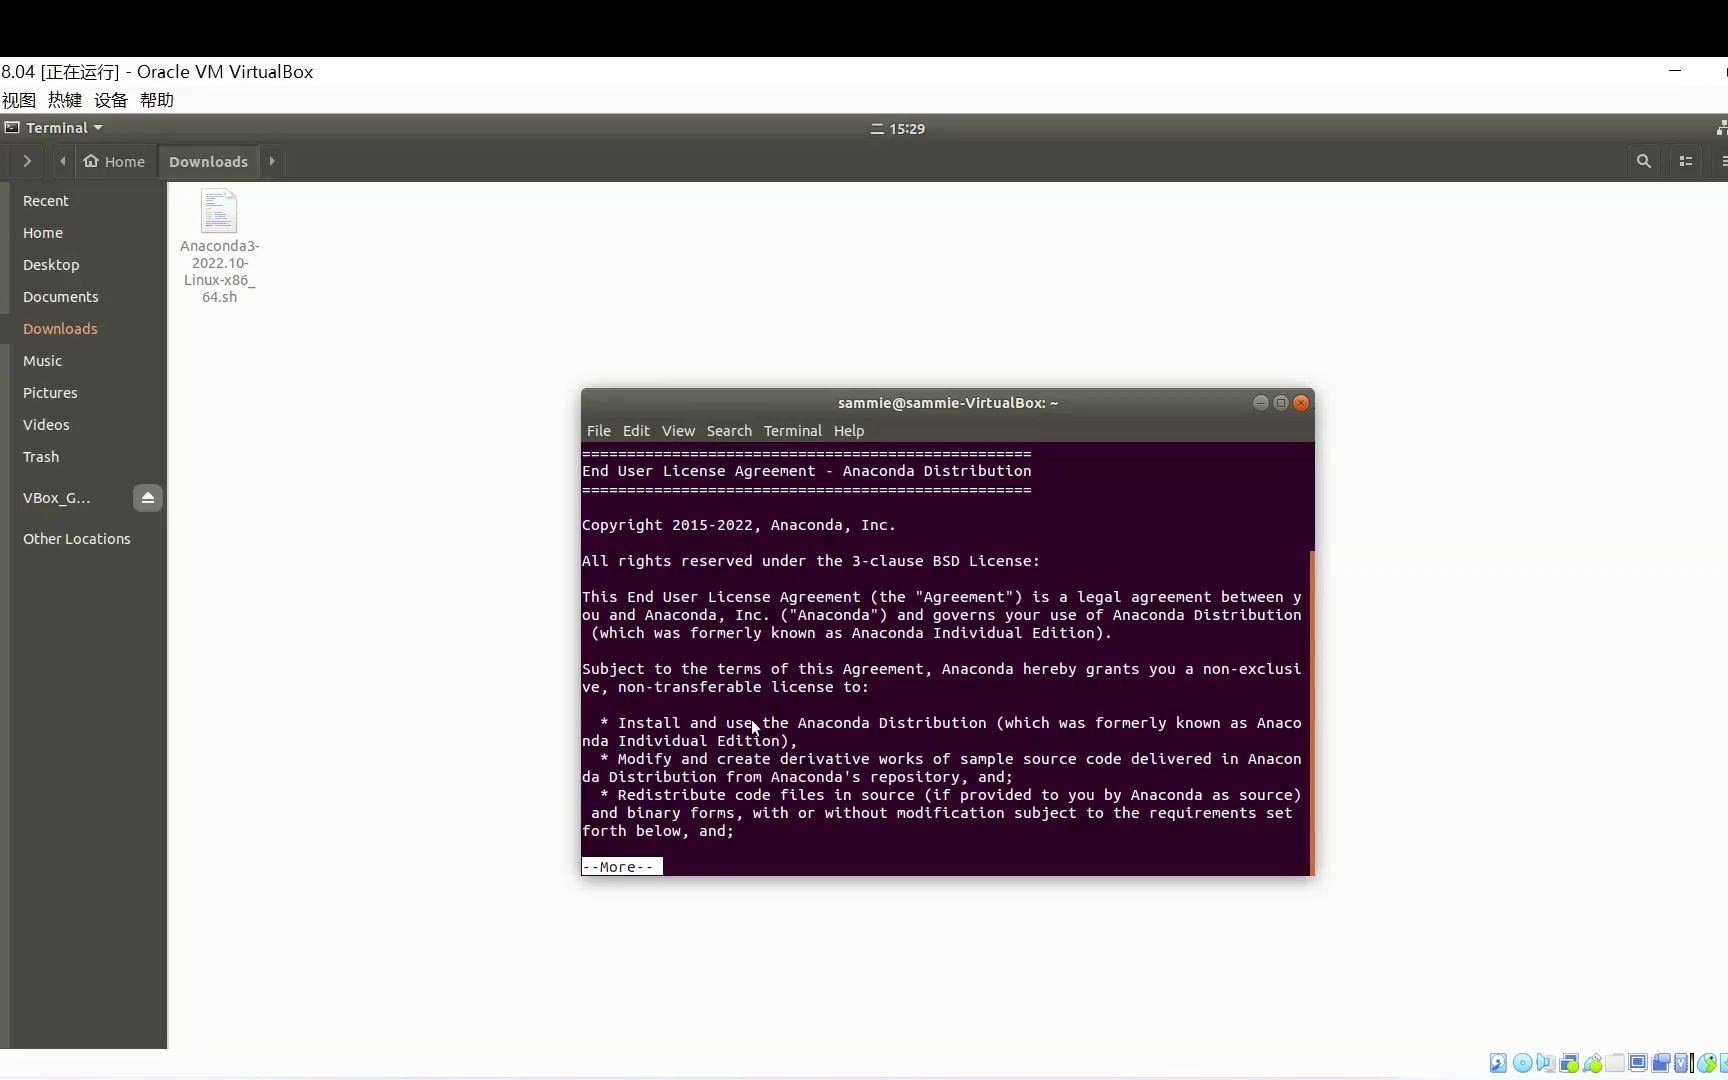Go to Home in the path bar
Screen dimensions: 1728x1080
(x=114, y=161)
